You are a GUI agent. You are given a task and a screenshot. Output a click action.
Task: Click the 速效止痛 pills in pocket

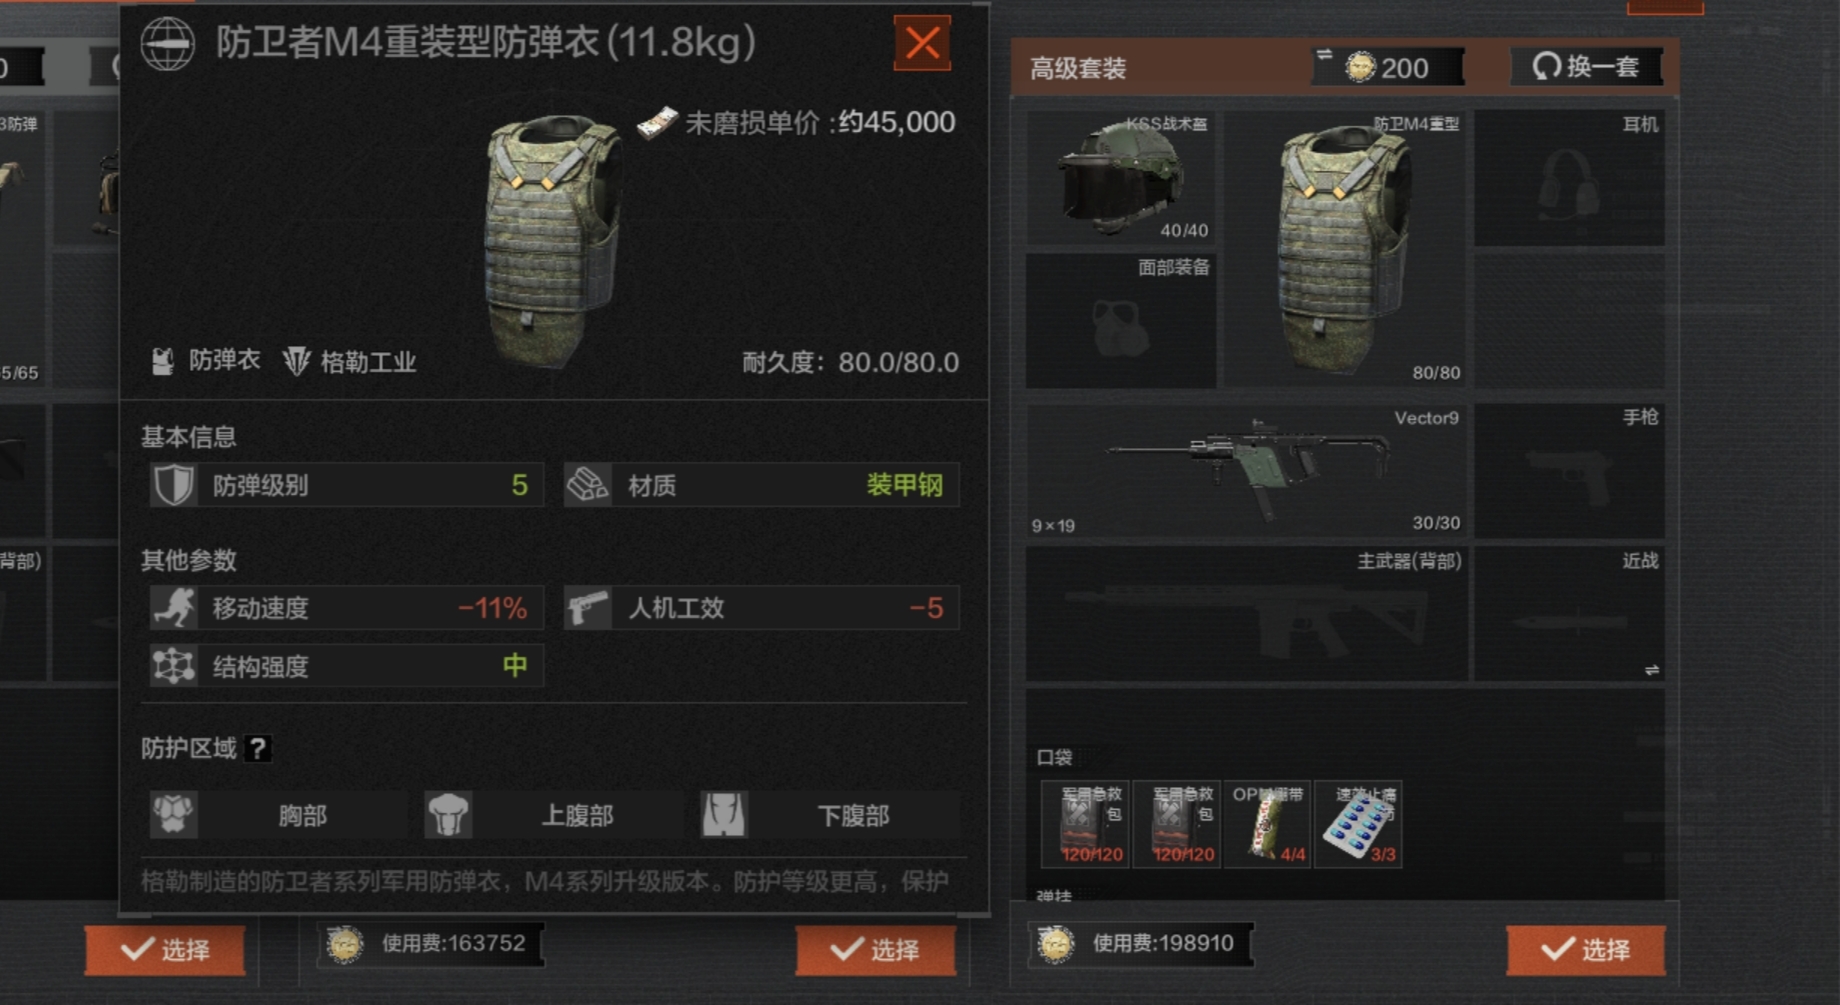point(1358,824)
